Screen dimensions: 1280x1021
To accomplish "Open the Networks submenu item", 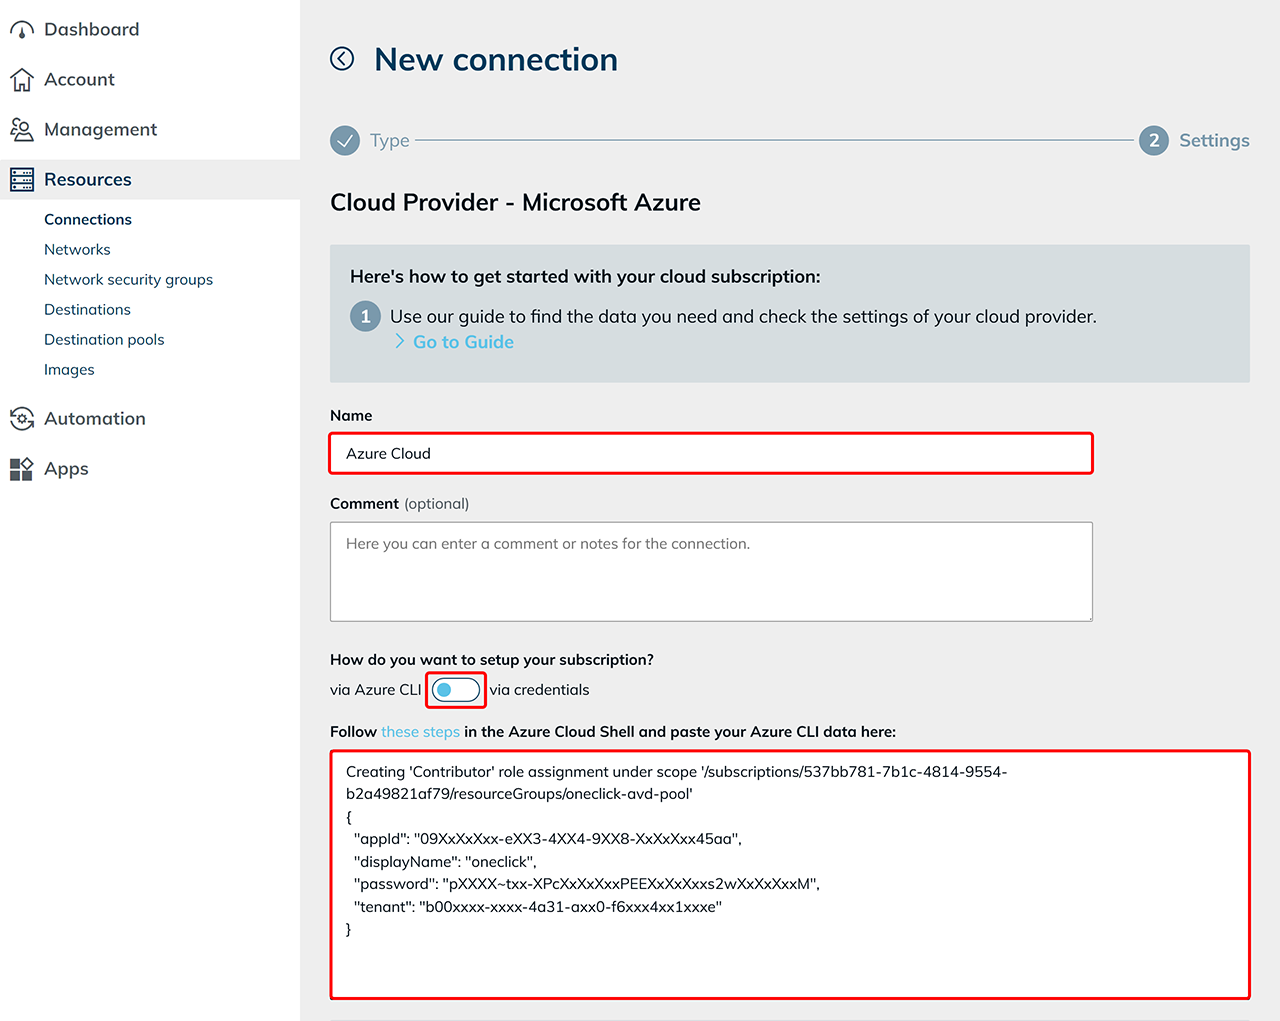I will tap(77, 250).
